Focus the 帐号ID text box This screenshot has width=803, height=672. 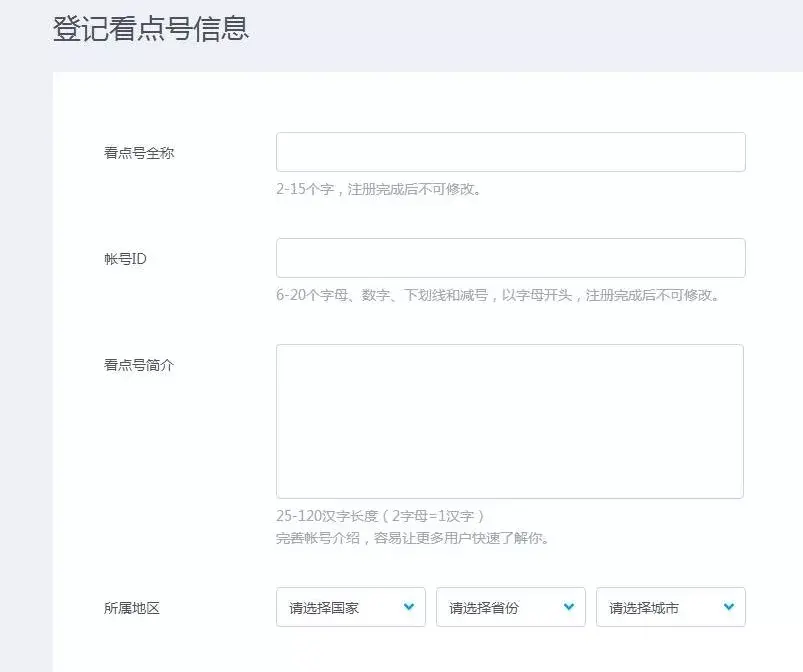pyautogui.click(x=511, y=258)
